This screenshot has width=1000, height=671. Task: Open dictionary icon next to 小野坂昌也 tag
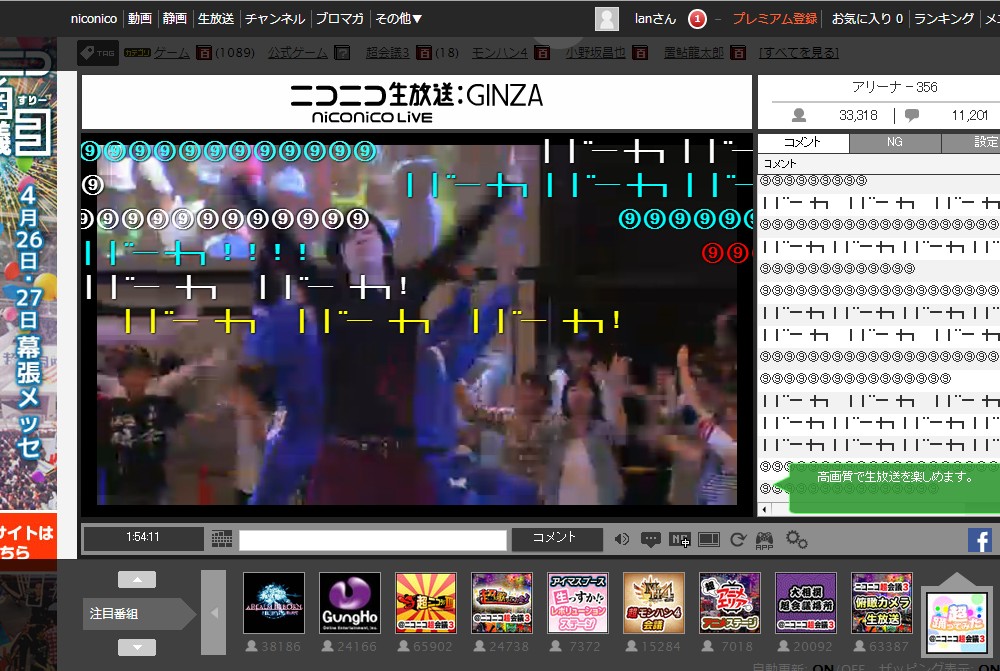[640, 53]
